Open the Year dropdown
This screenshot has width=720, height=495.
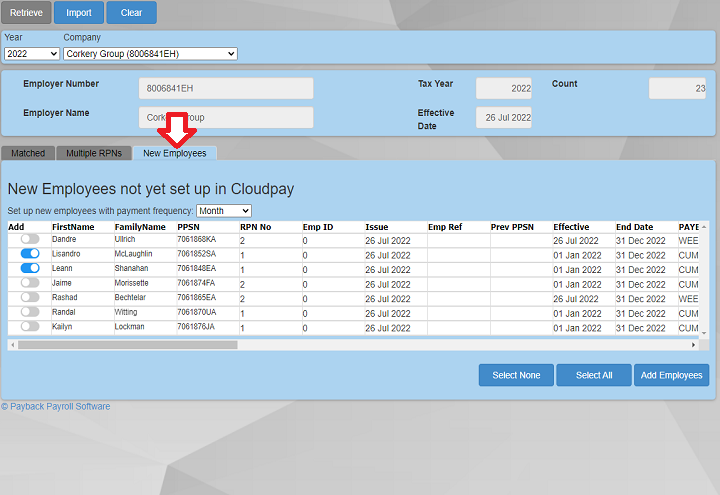31,53
